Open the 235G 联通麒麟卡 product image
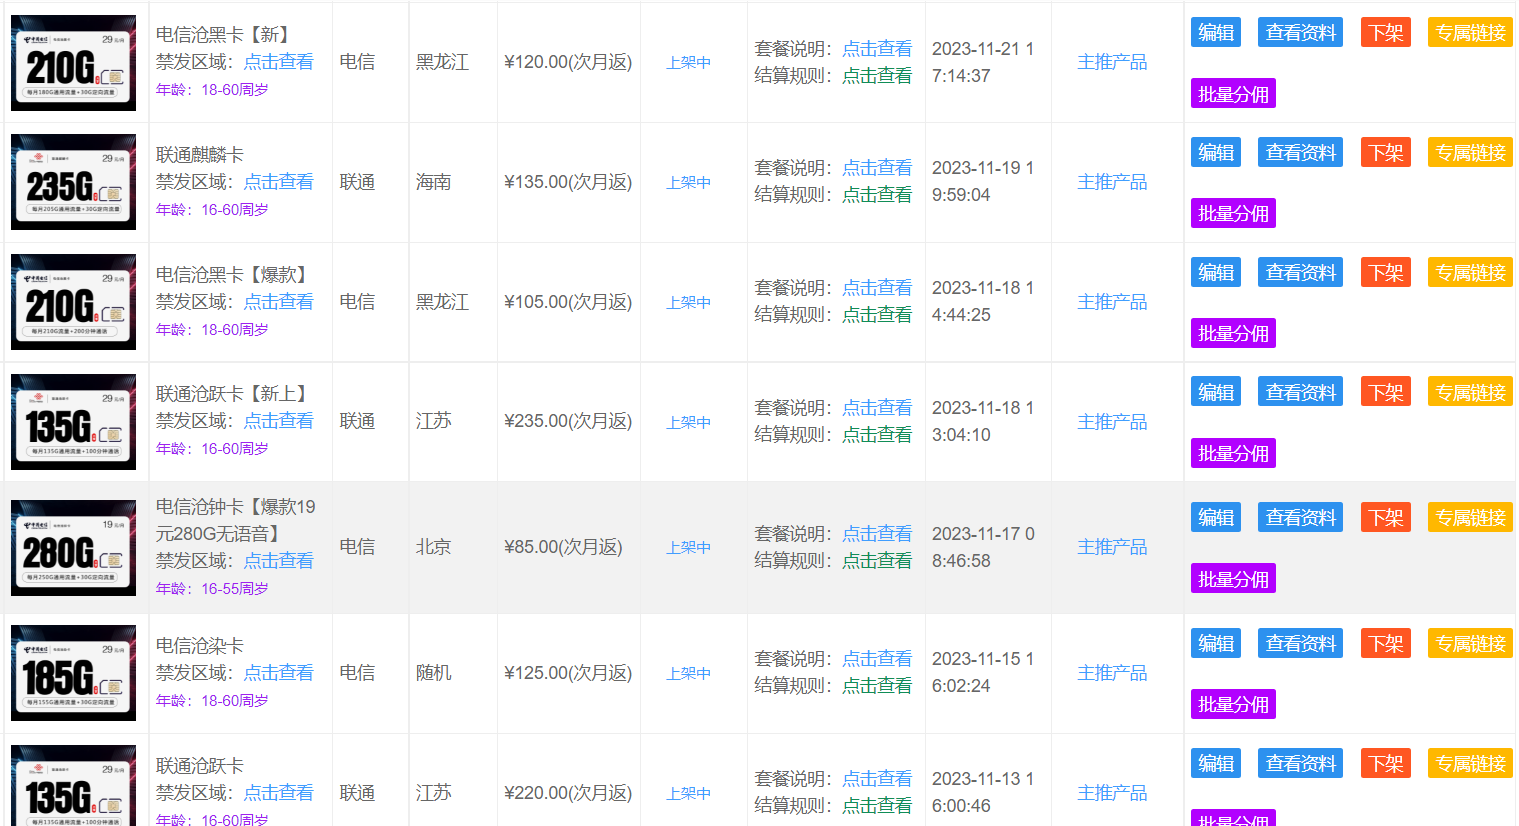Image resolution: width=1519 pixels, height=826 pixels. [x=73, y=182]
